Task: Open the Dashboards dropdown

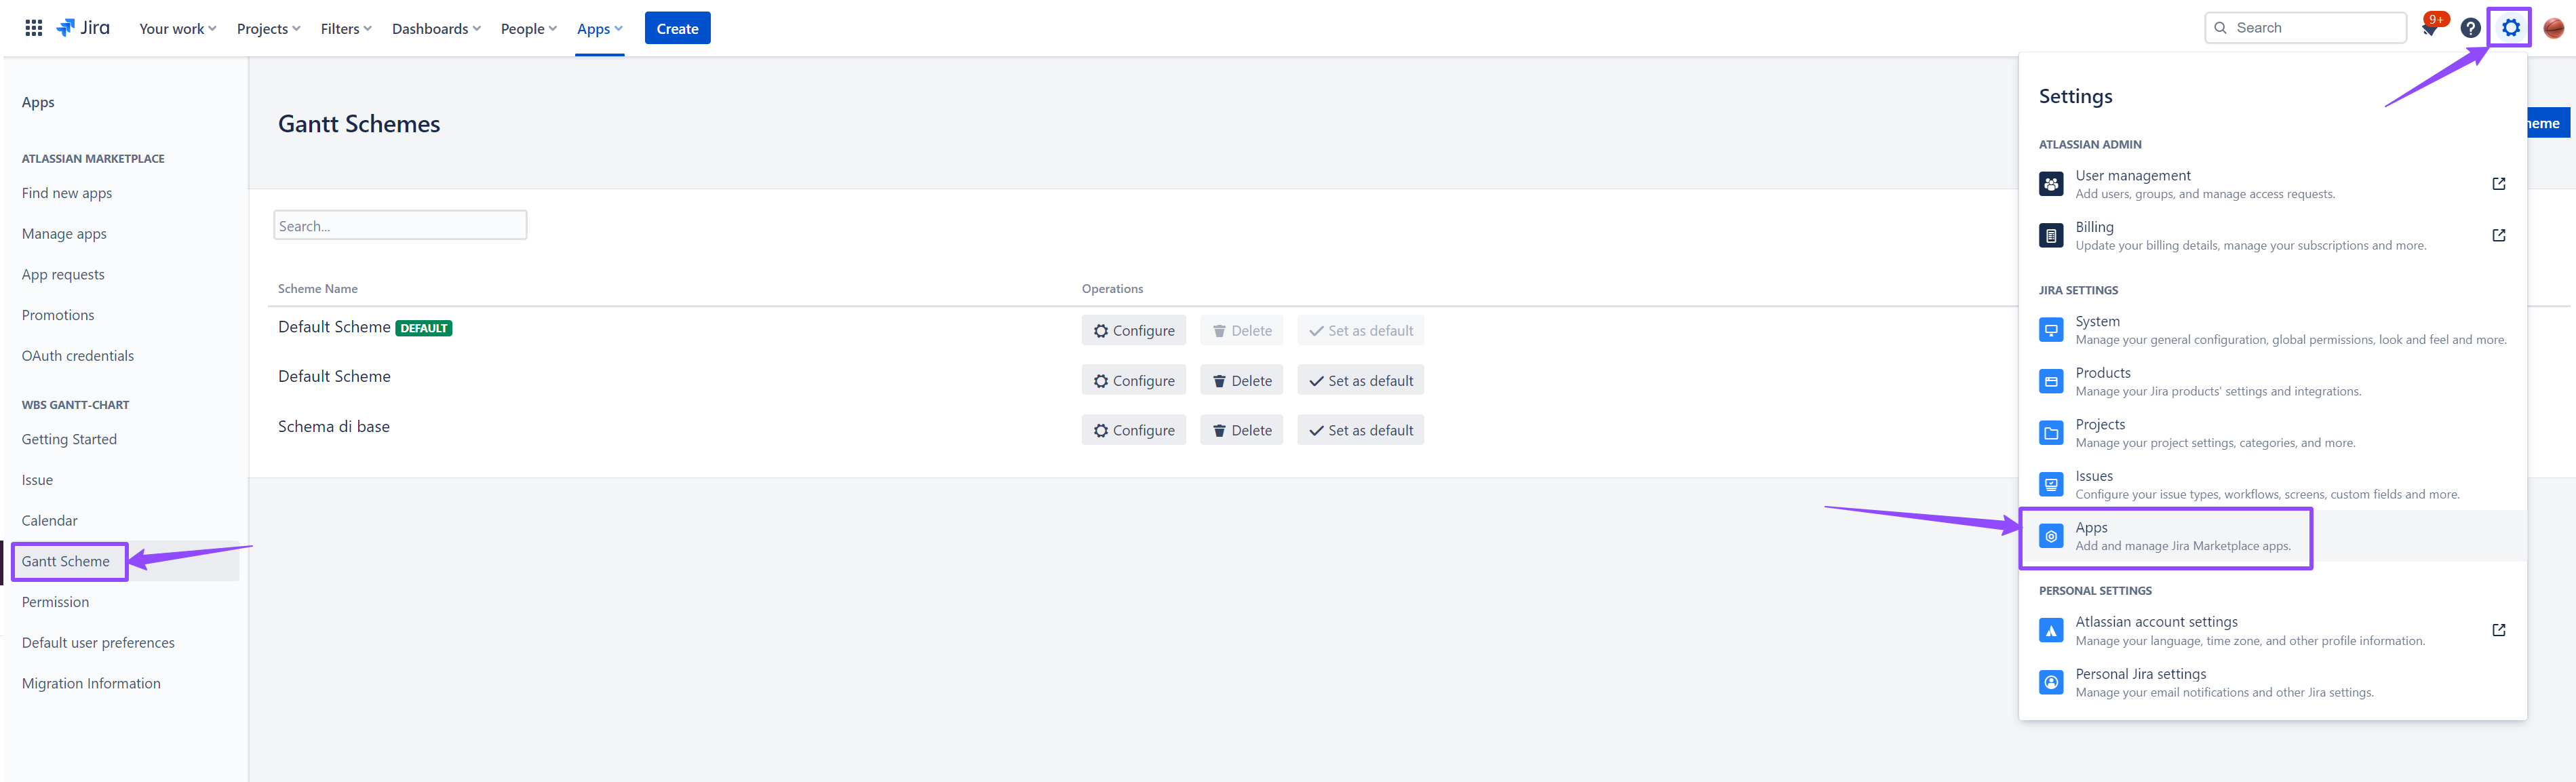Action: tap(435, 29)
